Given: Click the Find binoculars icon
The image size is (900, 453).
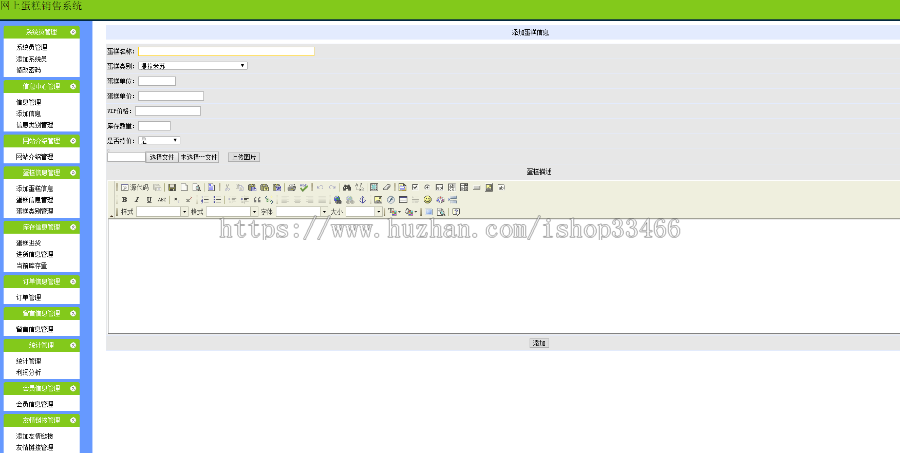Looking at the screenshot, I should 347,187.
